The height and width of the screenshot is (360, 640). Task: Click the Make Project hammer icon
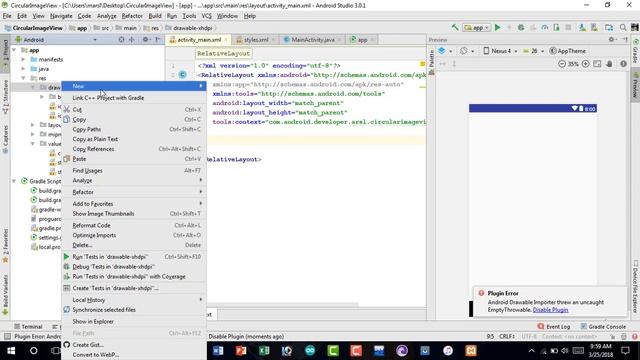pos(455,28)
